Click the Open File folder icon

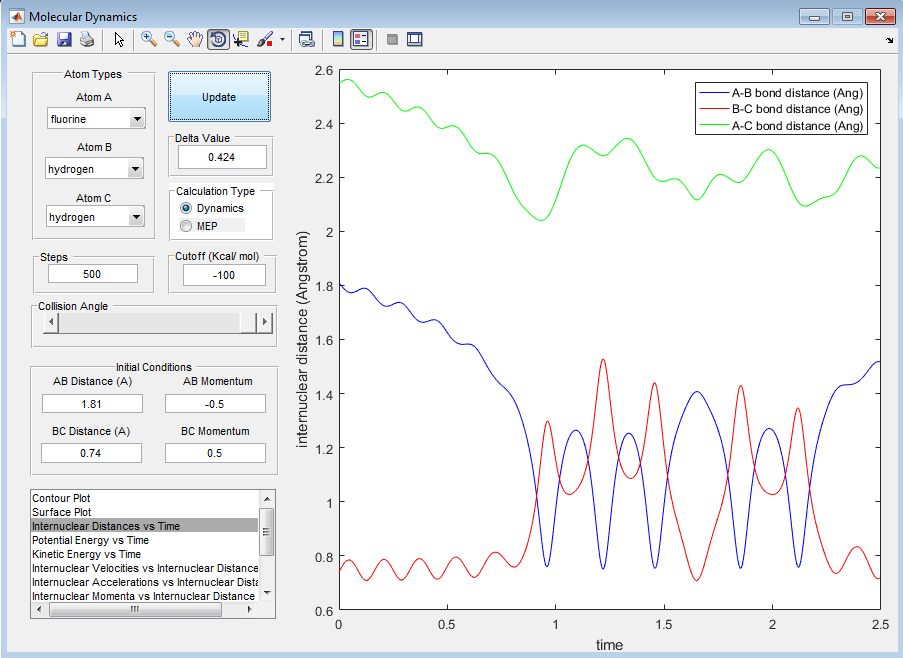coord(41,39)
